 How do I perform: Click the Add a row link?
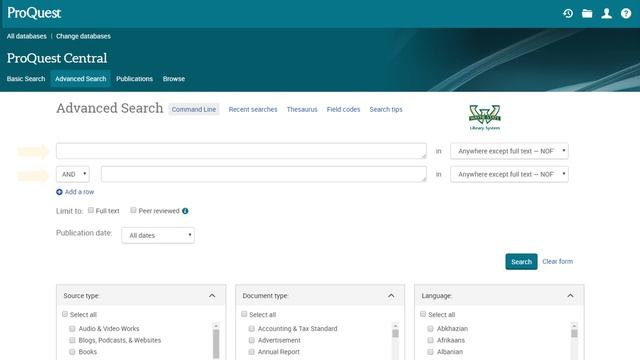[x=79, y=192]
